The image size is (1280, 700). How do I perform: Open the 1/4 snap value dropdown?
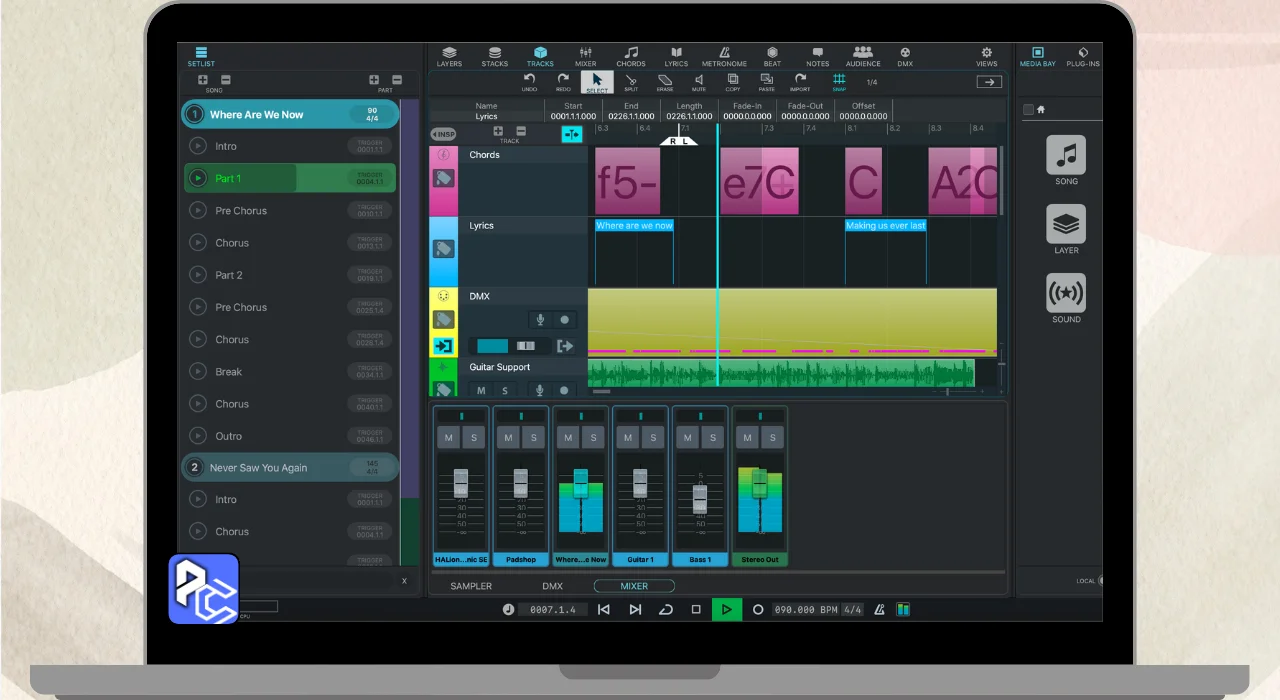(x=872, y=83)
